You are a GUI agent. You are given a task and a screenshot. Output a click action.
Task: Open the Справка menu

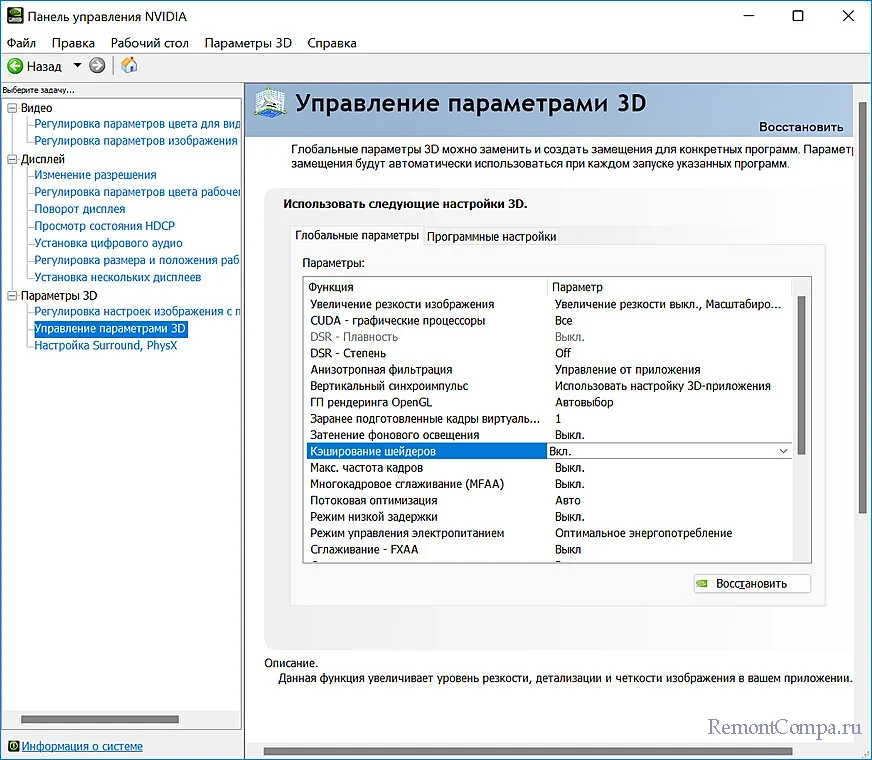[x=331, y=43]
